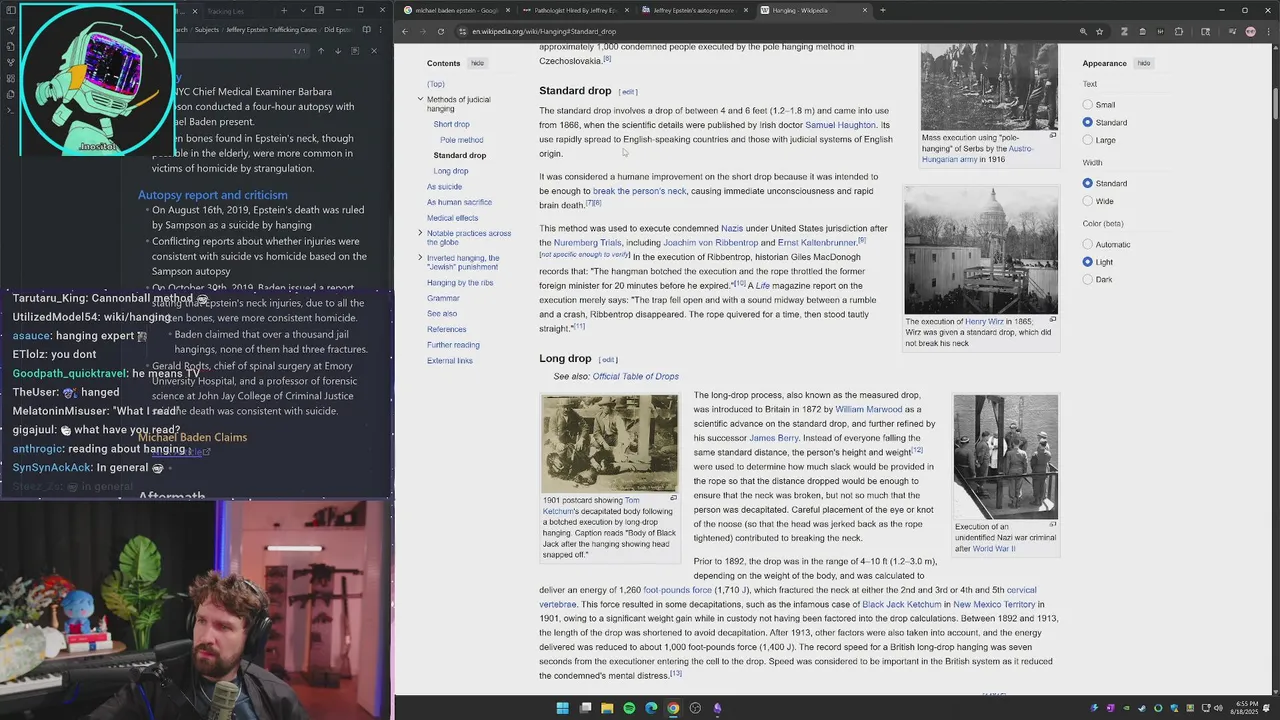Click the Chrome address bar URL
The image size is (1280, 720).
pos(544,31)
